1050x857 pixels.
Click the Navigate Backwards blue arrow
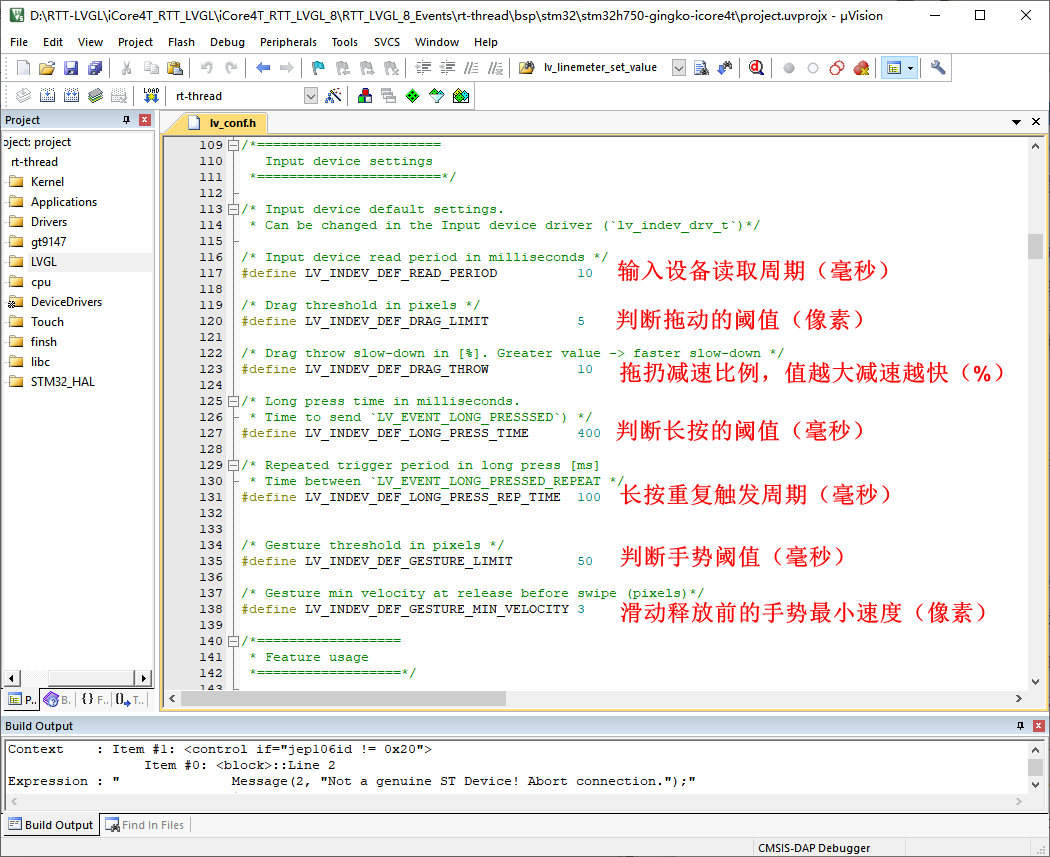click(x=263, y=68)
